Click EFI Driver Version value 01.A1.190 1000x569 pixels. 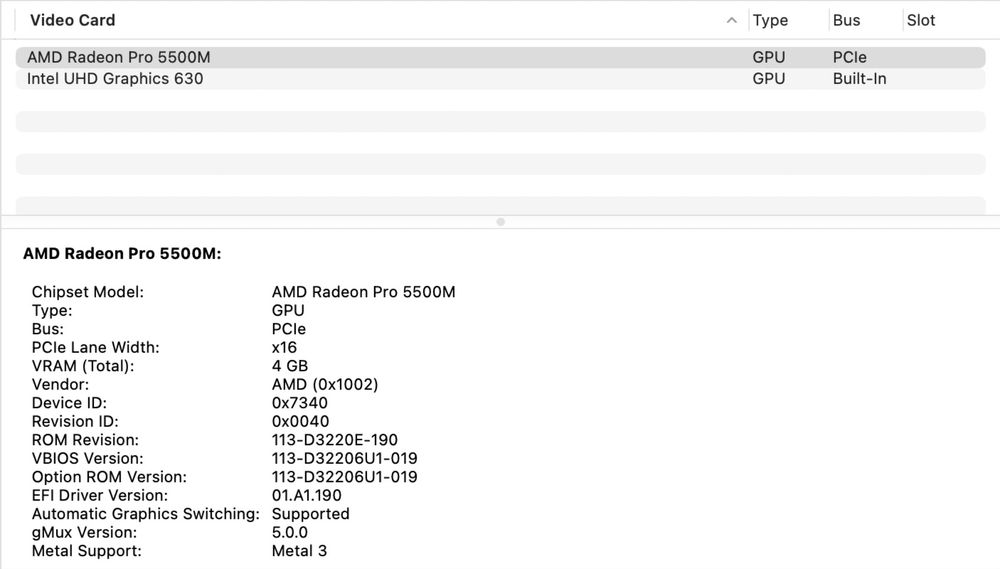click(306, 495)
